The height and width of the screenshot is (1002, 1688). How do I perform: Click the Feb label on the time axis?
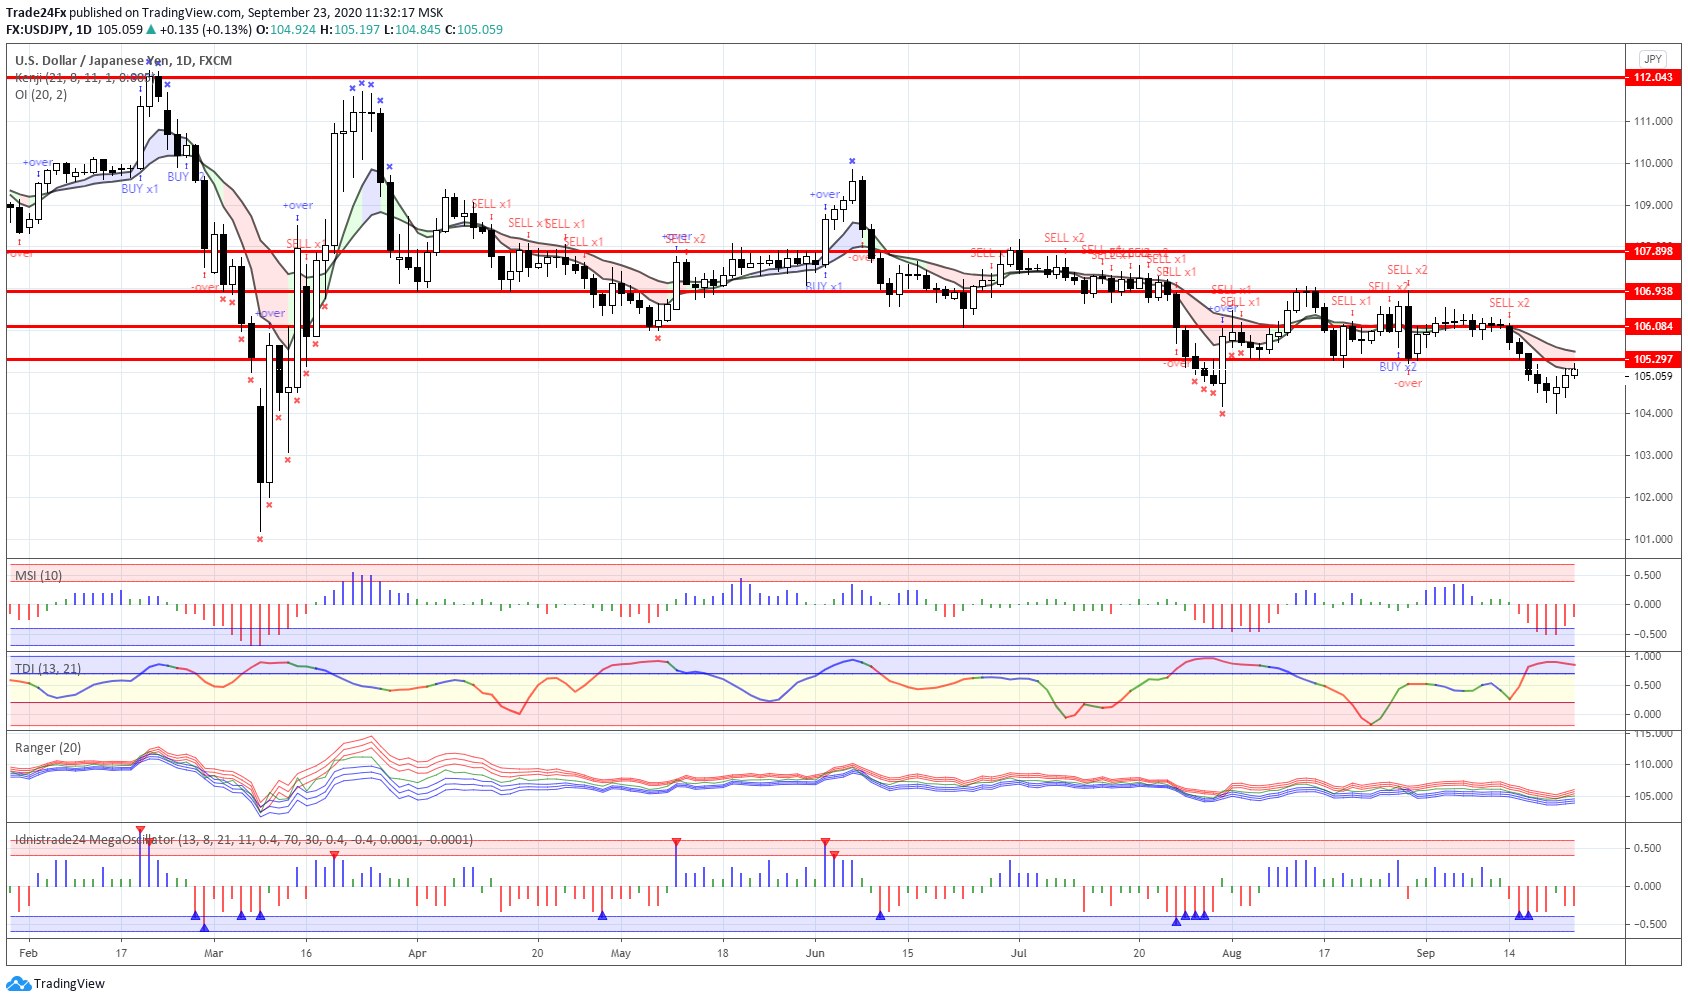click(28, 953)
